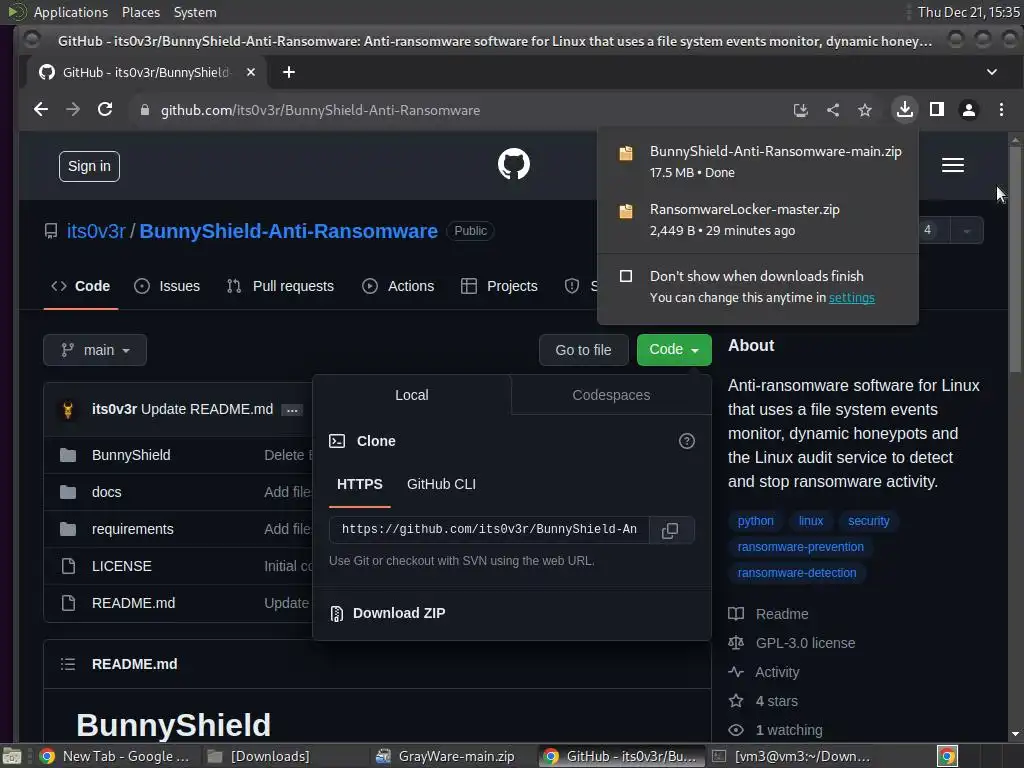Open the clone help question icon
1024x768 pixels.
pos(686,441)
